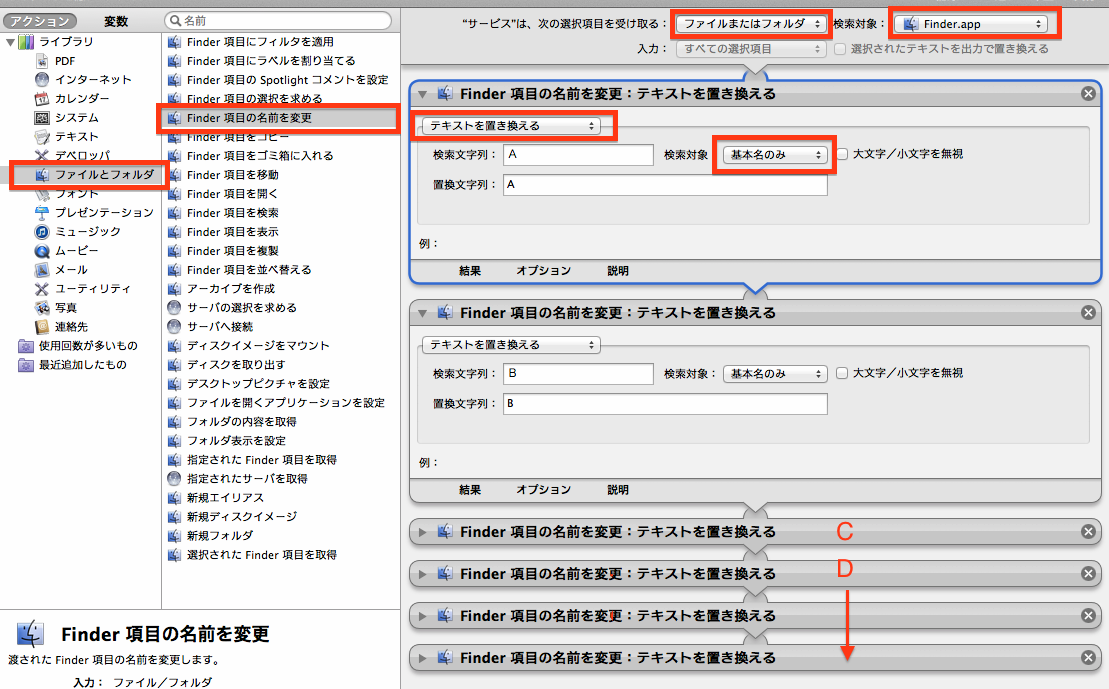Open 説明 tab in the B action
The width and height of the screenshot is (1109, 689).
tap(617, 490)
